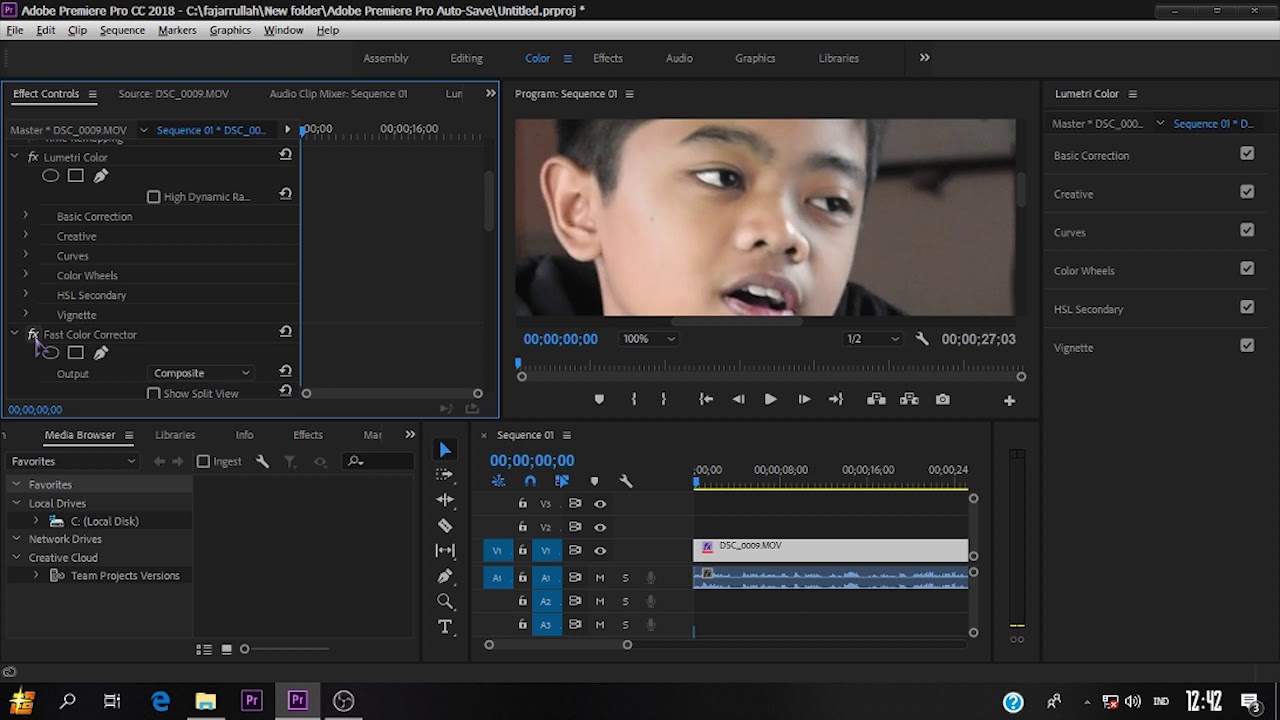Create ellipse mask under Lumetri Color
Viewport: 1280px width, 720px height.
pos(50,176)
